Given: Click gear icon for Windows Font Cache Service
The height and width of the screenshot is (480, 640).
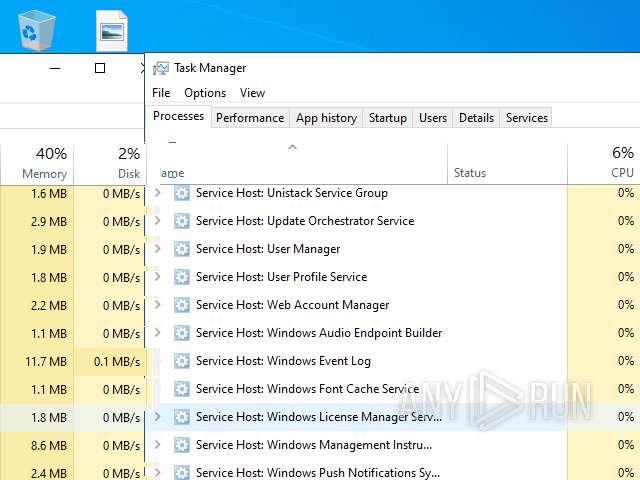Looking at the screenshot, I should 182,389.
